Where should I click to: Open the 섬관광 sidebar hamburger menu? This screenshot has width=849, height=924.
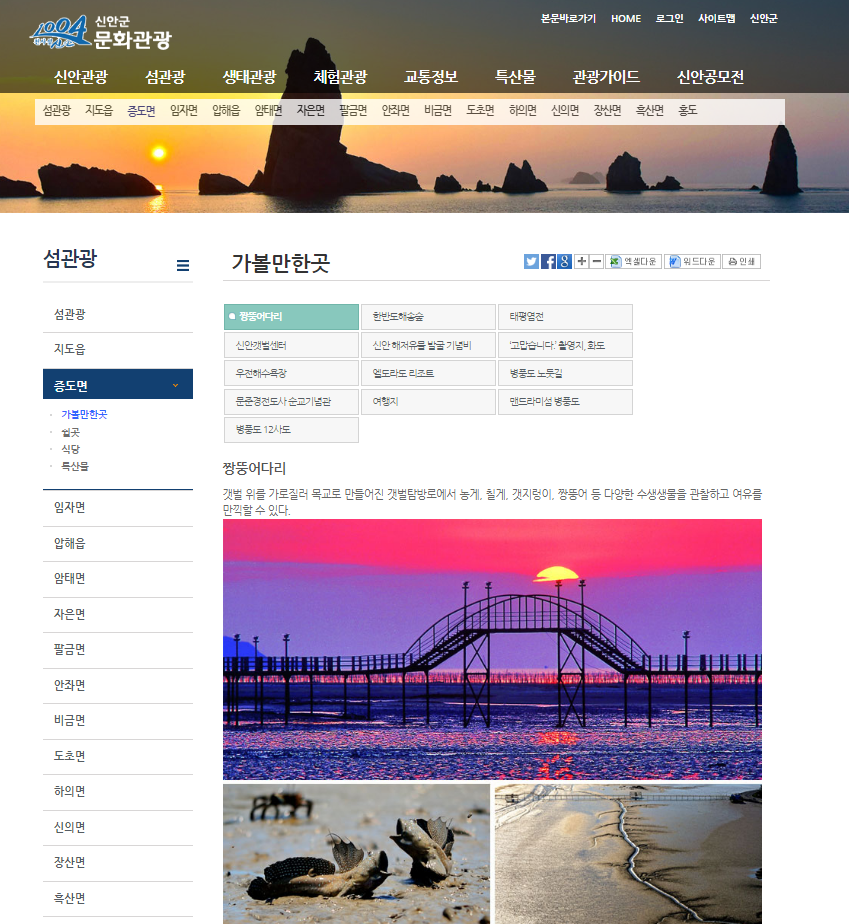click(x=183, y=266)
